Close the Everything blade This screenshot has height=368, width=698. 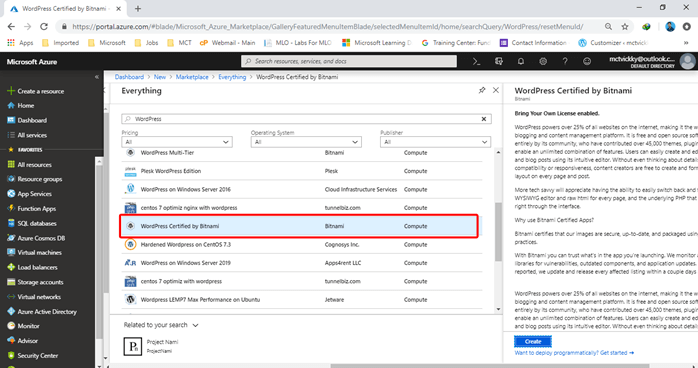pyautogui.click(x=495, y=90)
